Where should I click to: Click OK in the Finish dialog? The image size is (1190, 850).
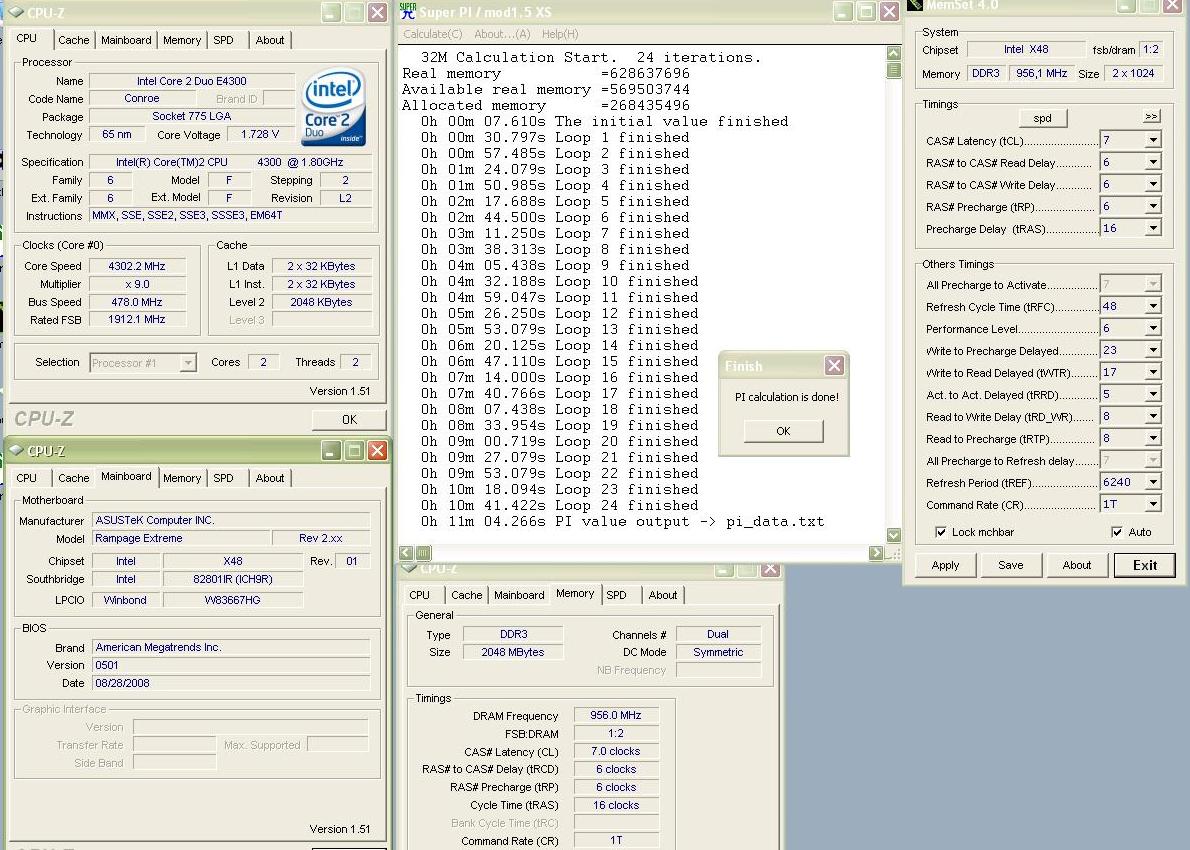[x=783, y=431]
